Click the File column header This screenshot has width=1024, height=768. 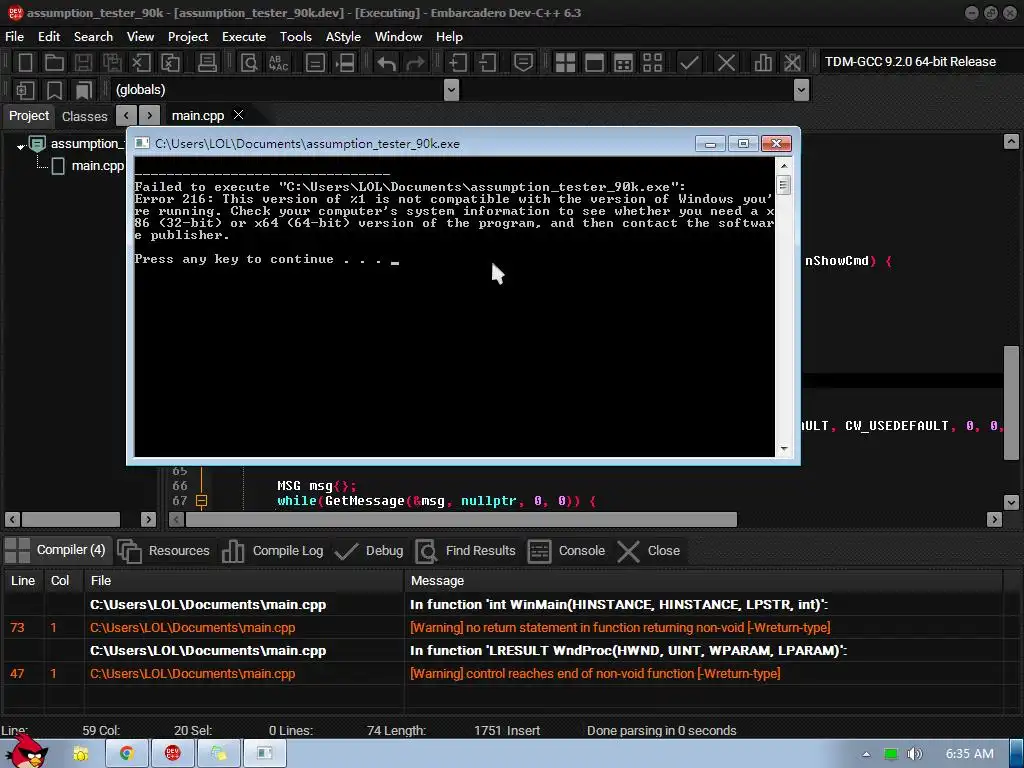click(244, 581)
